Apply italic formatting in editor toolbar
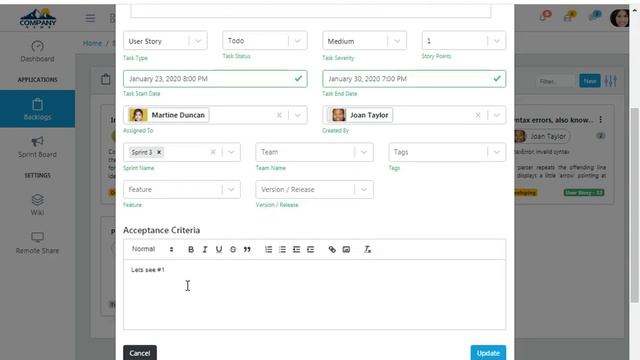640x360 pixels. (x=205, y=249)
